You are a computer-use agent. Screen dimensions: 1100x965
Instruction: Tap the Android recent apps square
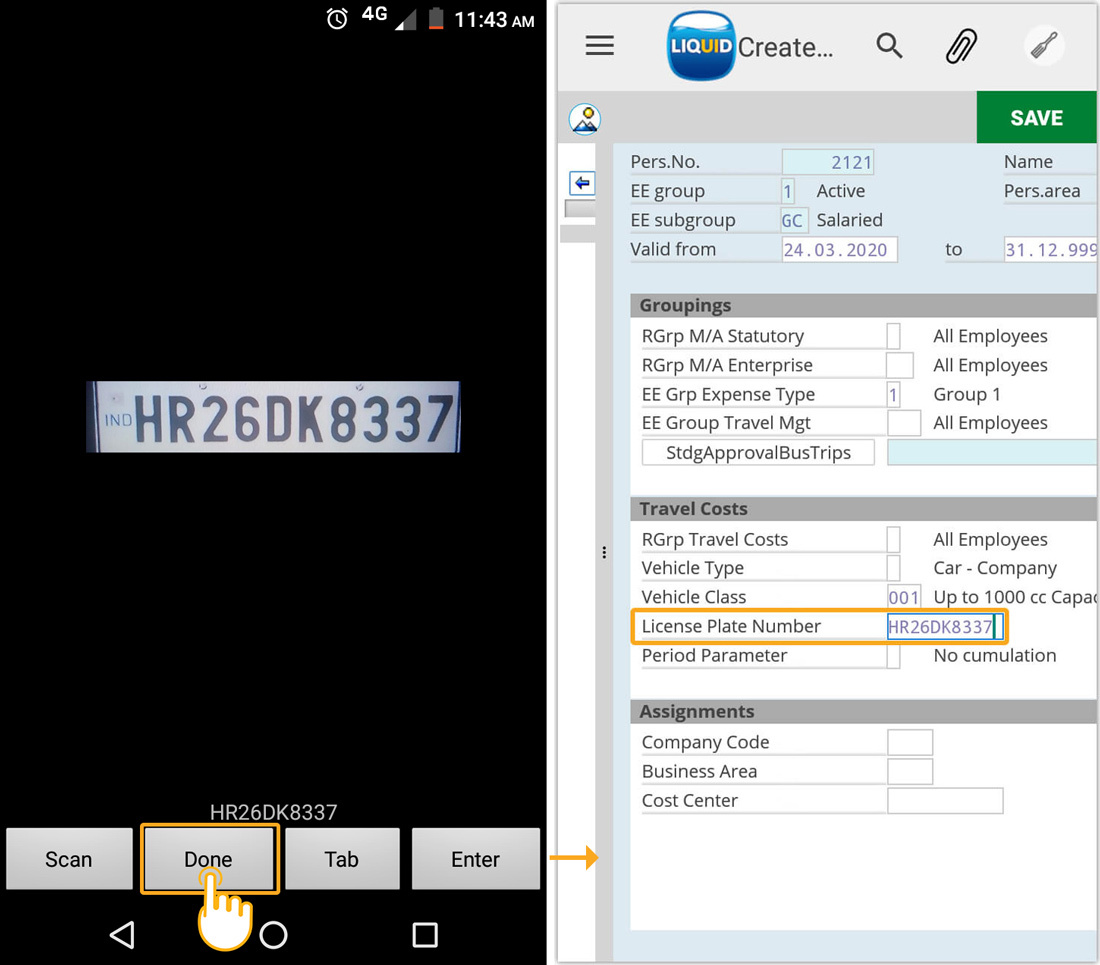click(x=425, y=934)
